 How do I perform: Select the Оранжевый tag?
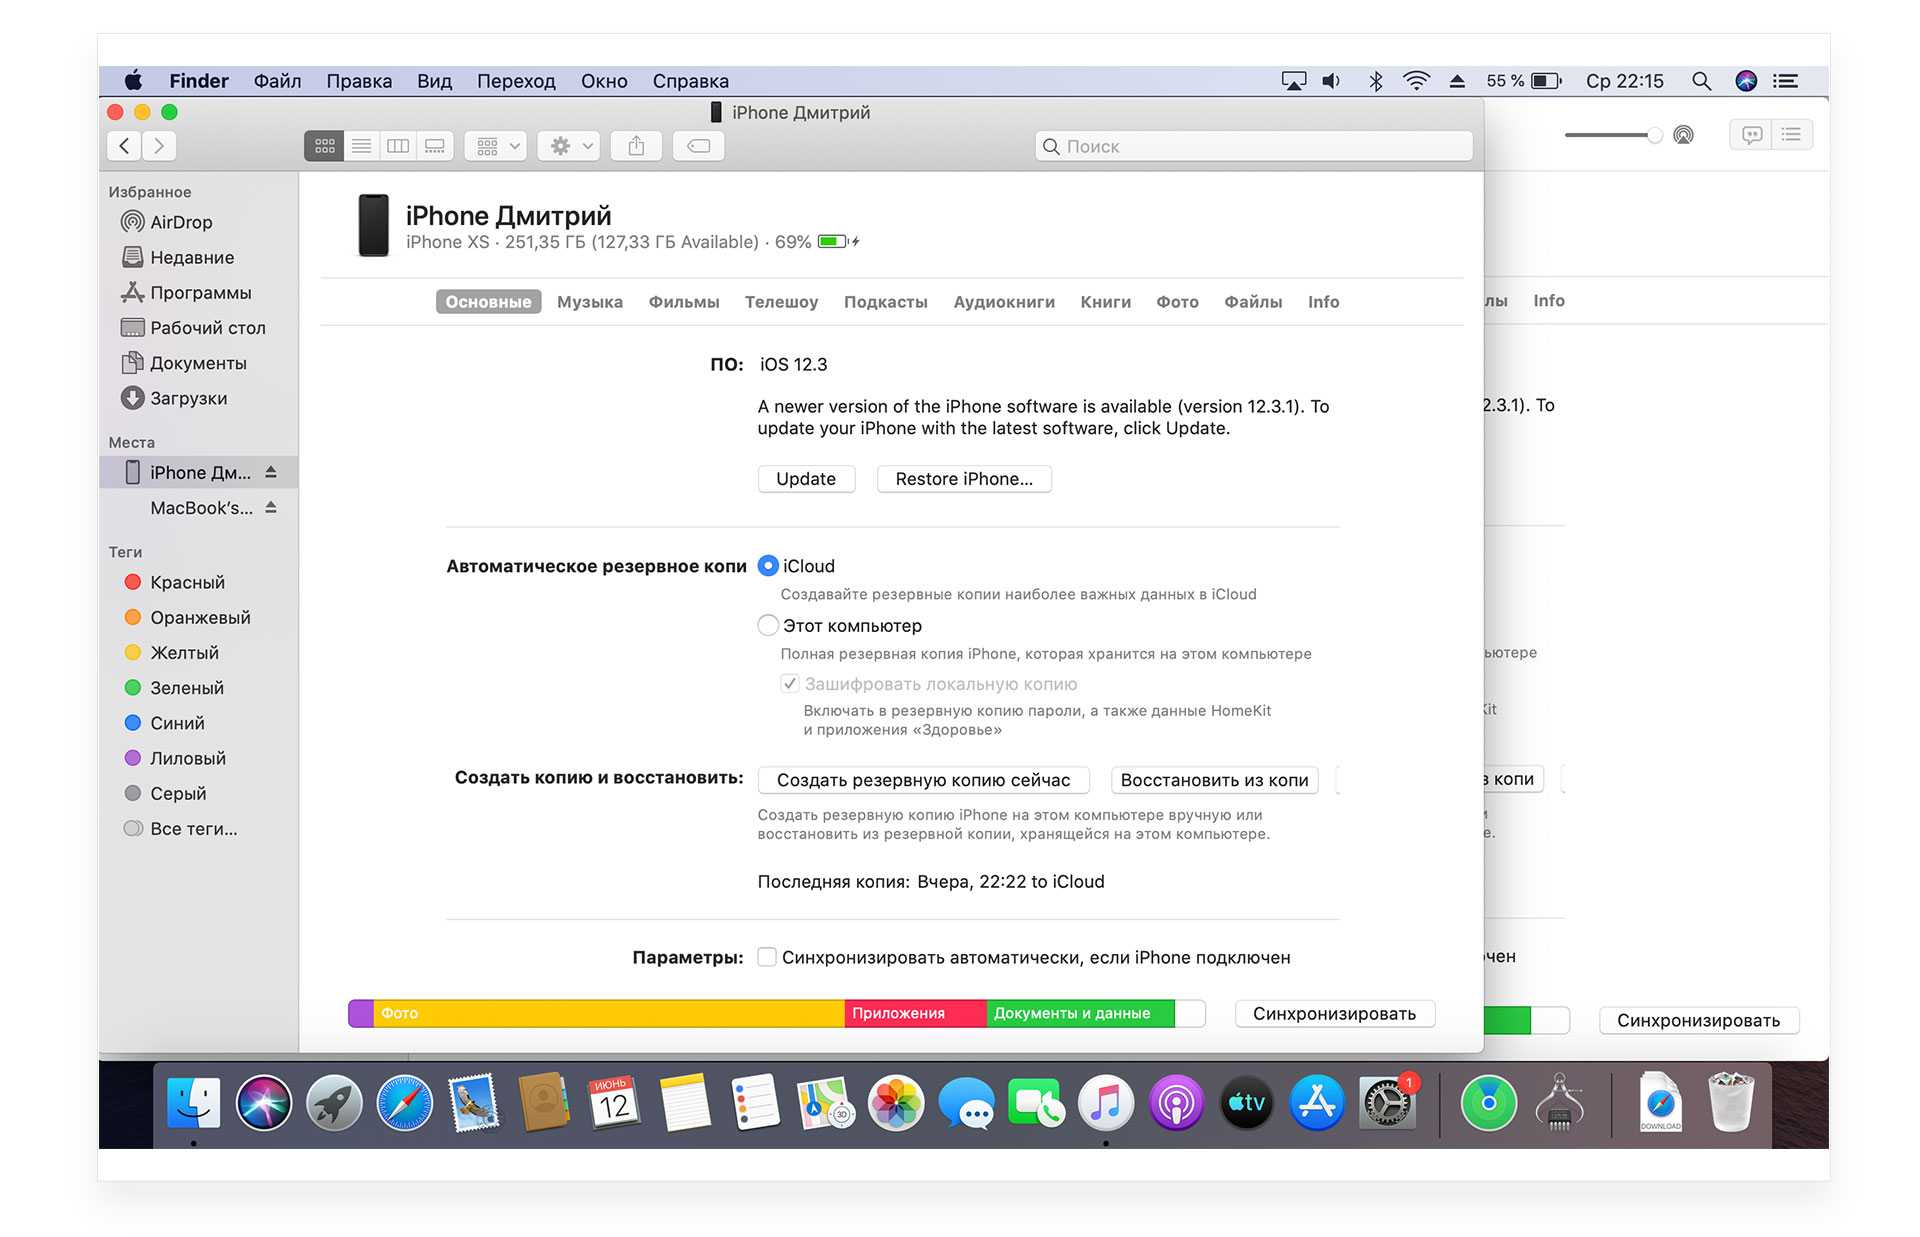click(199, 617)
